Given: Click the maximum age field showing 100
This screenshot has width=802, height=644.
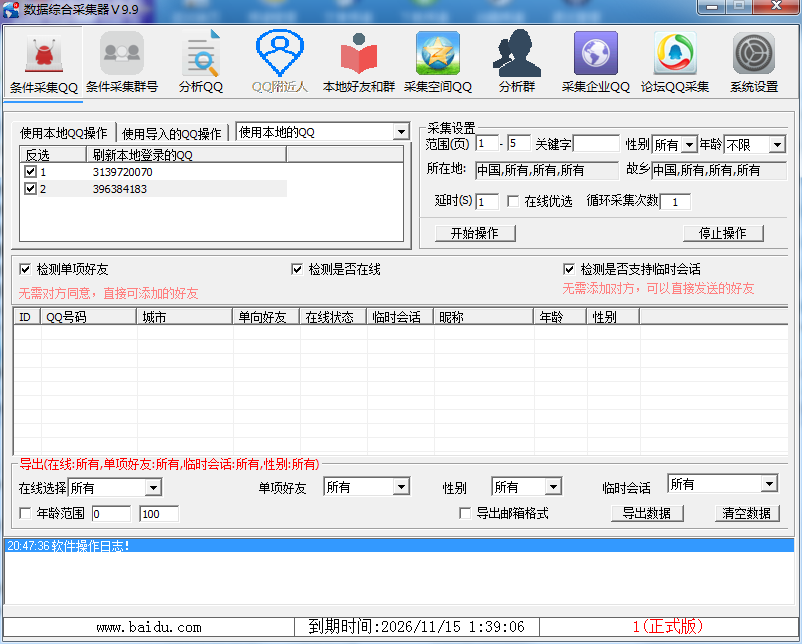Looking at the screenshot, I should [159, 514].
